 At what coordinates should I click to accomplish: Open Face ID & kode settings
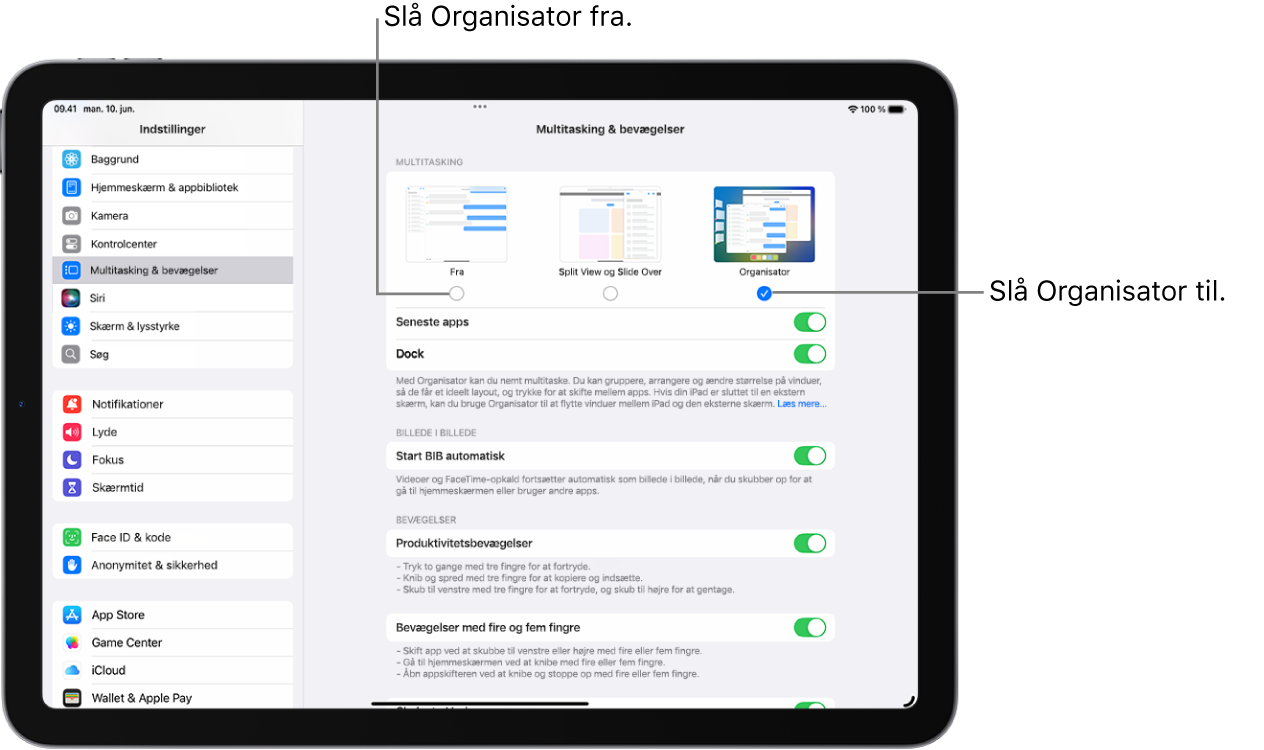pyautogui.click(x=173, y=537)
